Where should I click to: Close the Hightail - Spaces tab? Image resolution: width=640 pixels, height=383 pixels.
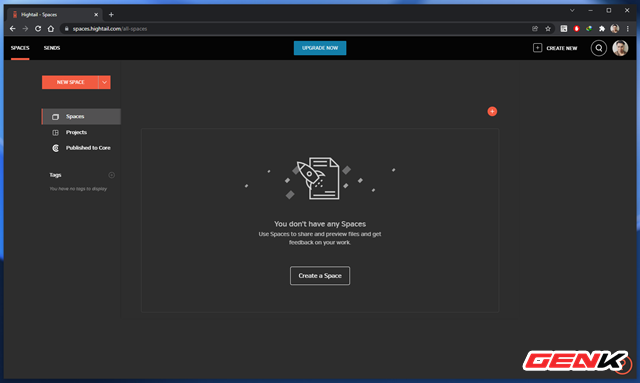96,15
